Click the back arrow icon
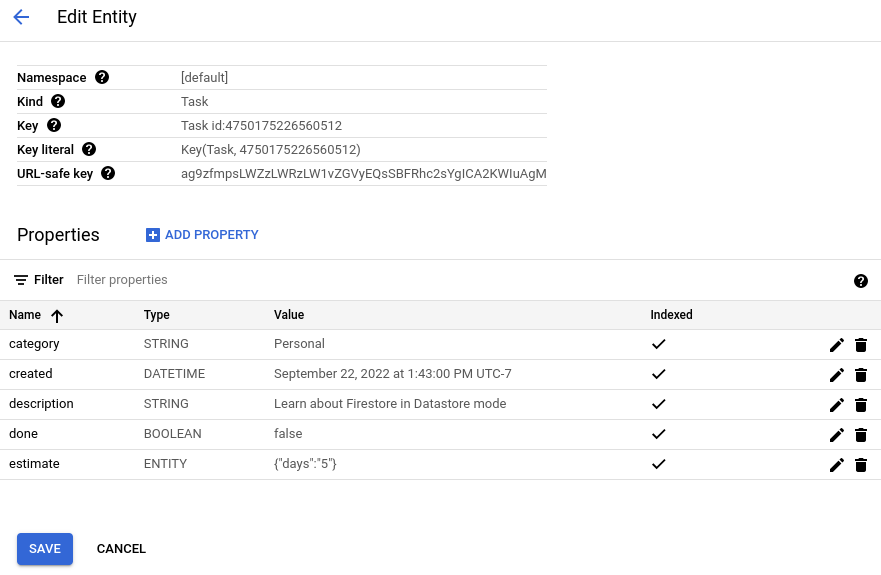The width and height of the screenshot is (881, 575). click(21, 18)
